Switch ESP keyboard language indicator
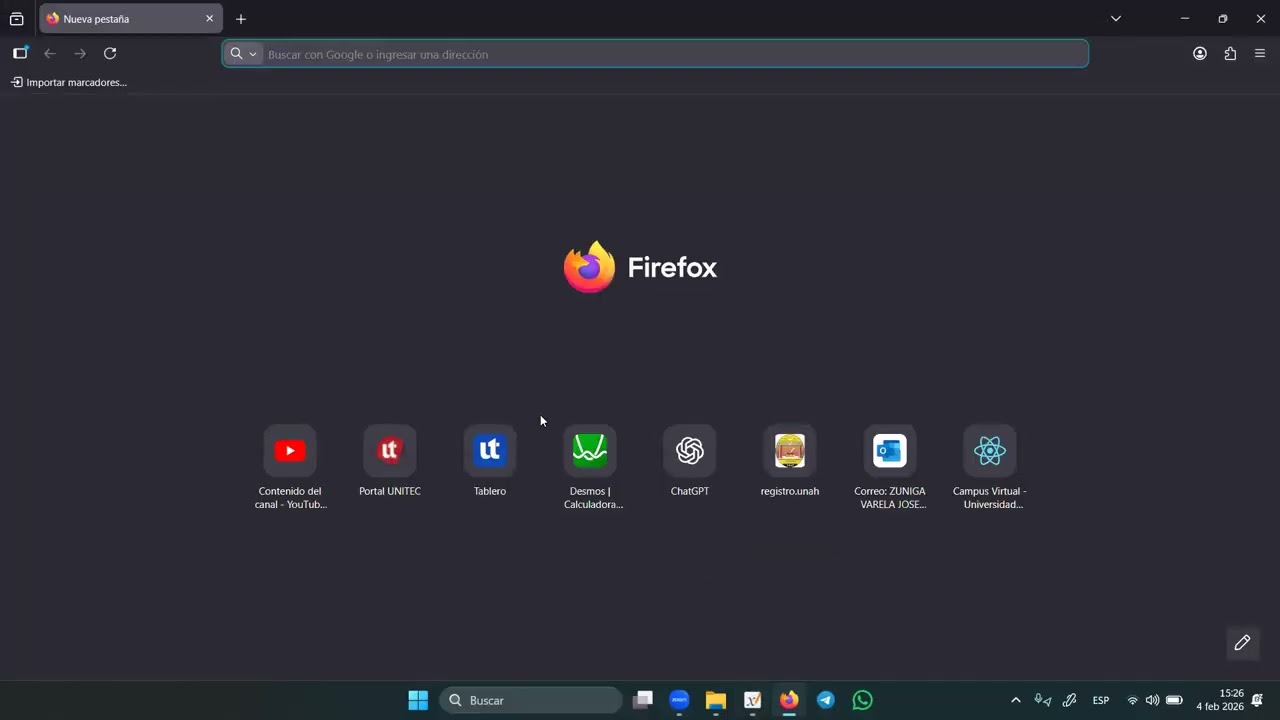Viewport: 1280px width, 720px height. [1101, 700]
